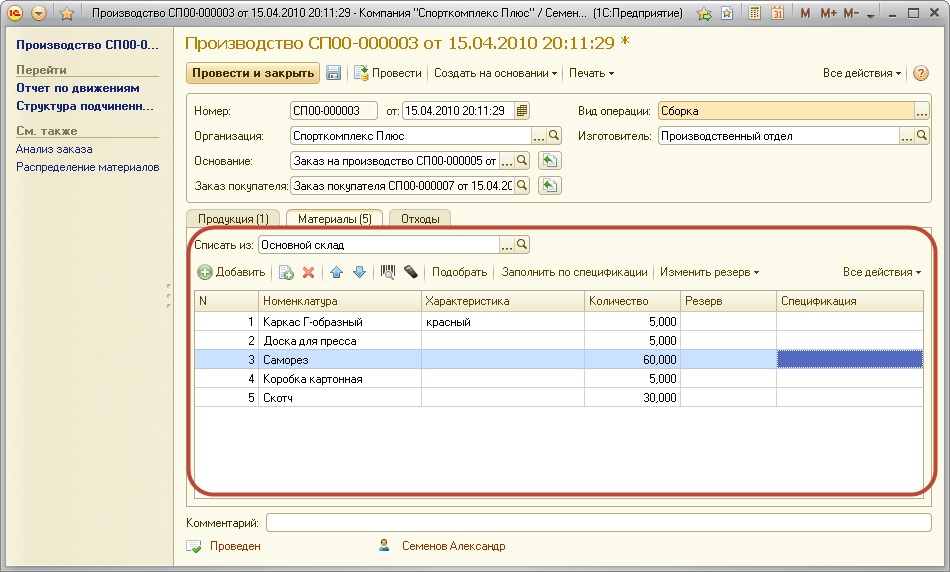
Task: Add to favorites with green-arrow star icon
Action: coord(704,13)
